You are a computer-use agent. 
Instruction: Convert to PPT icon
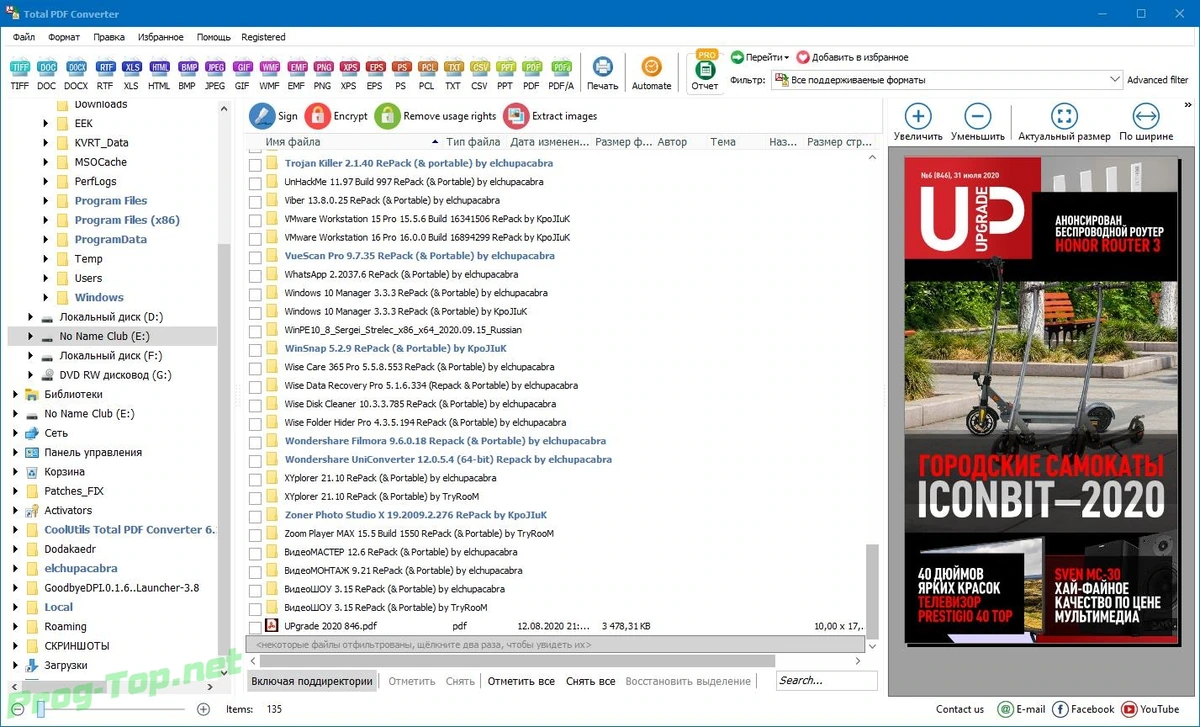(506, 69)
